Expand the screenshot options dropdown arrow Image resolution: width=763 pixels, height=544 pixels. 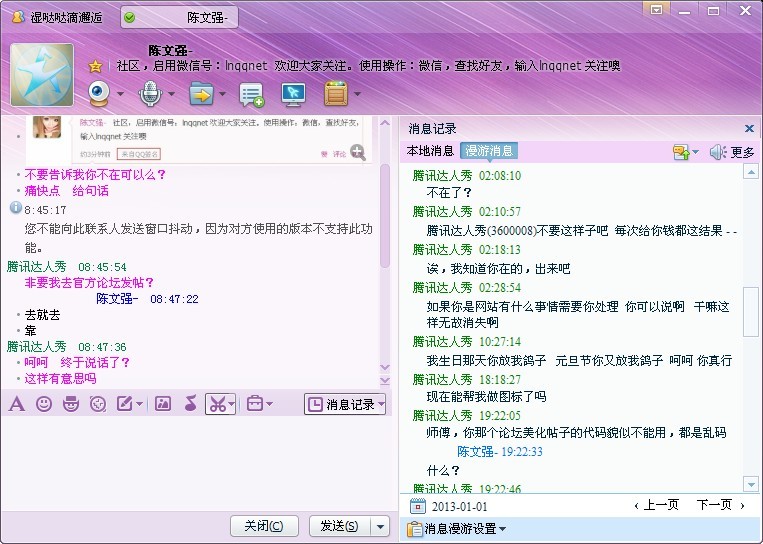232,404
